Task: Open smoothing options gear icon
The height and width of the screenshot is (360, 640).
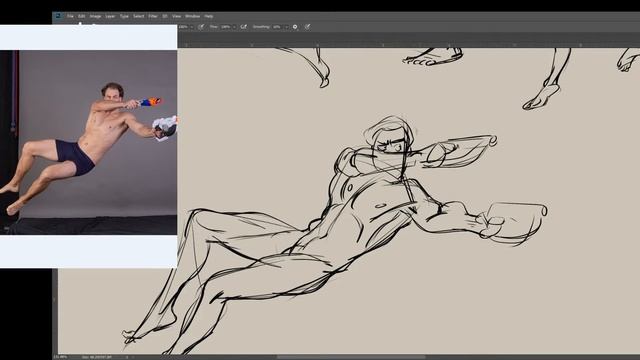Action: coord(295,27)
